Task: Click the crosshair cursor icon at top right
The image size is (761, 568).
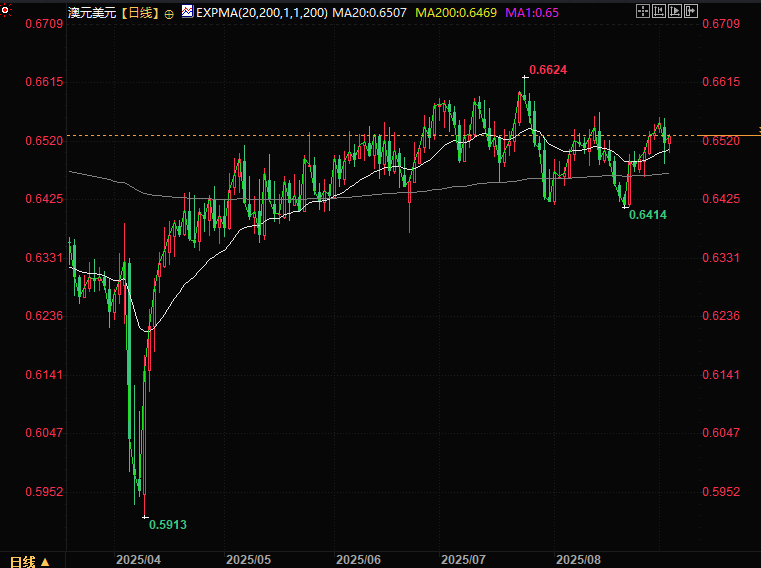Action: tap(643, 11)
